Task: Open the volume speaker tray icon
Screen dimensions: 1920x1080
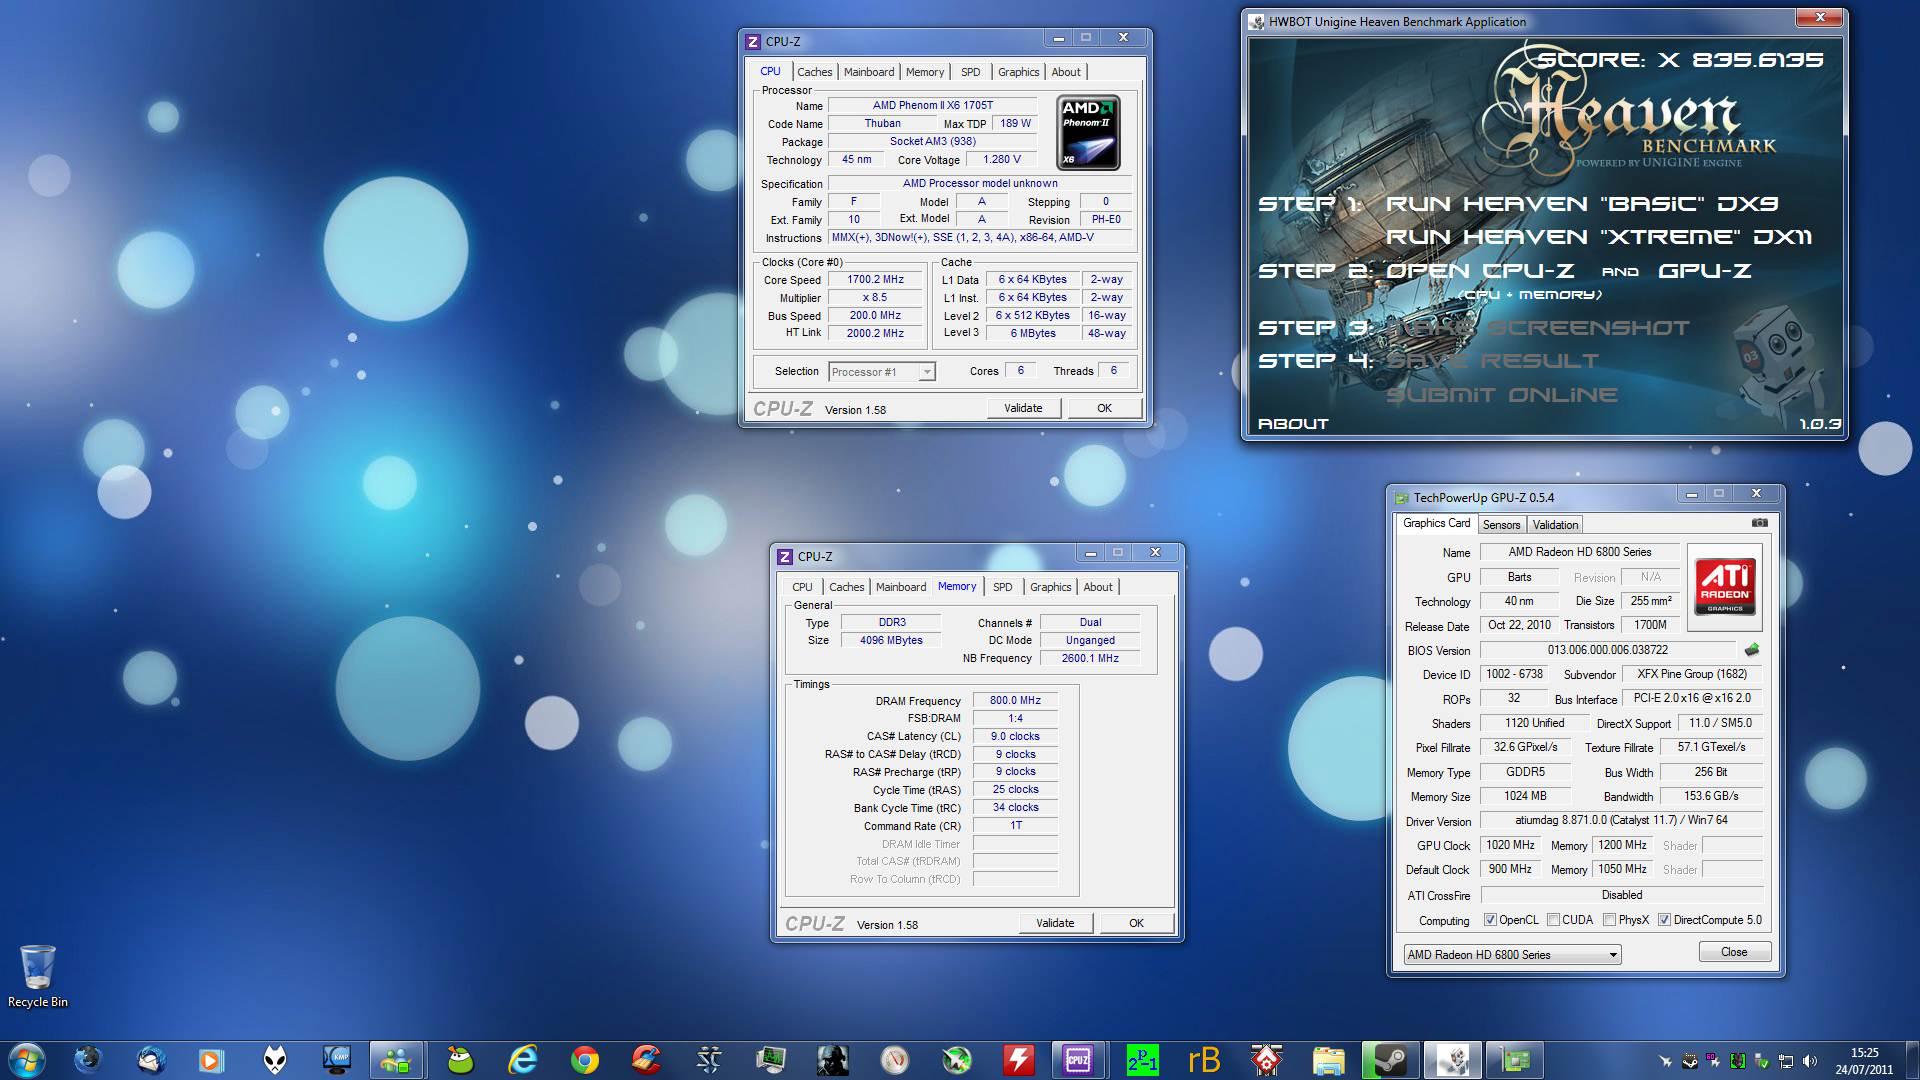Action: [x=1809, y=1061]
